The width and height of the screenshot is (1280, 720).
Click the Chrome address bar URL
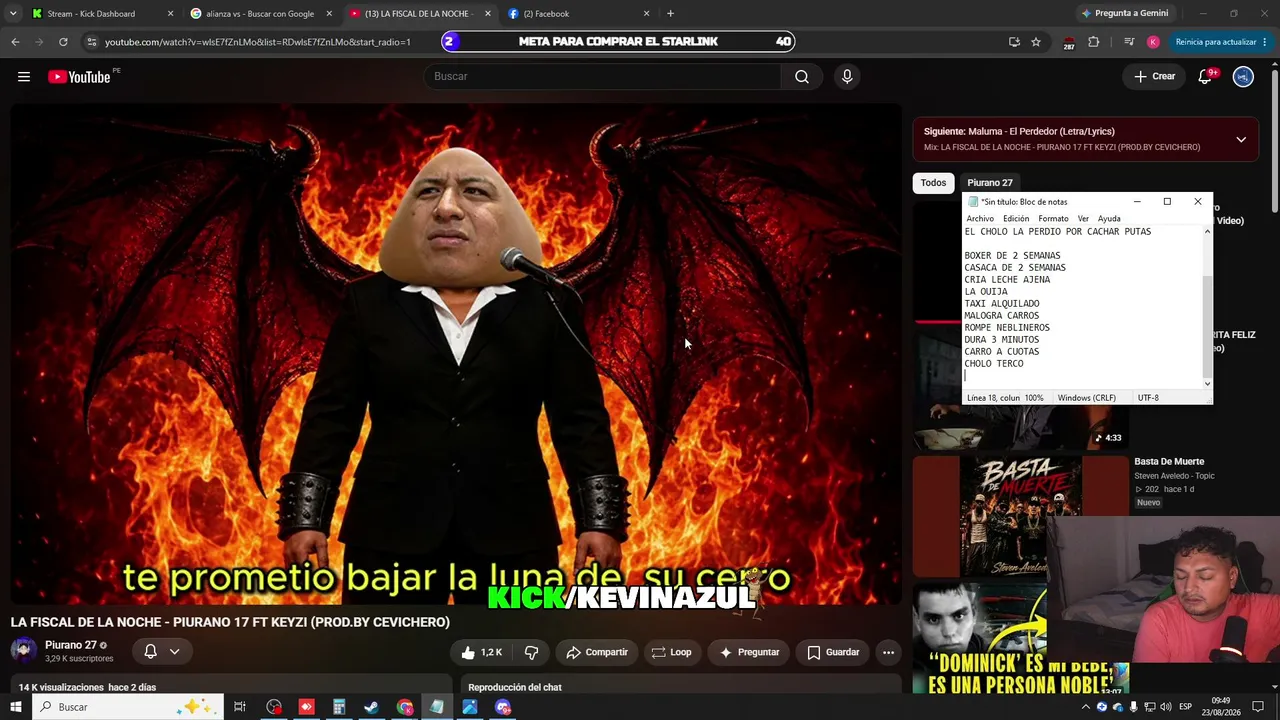click(258, 42)
